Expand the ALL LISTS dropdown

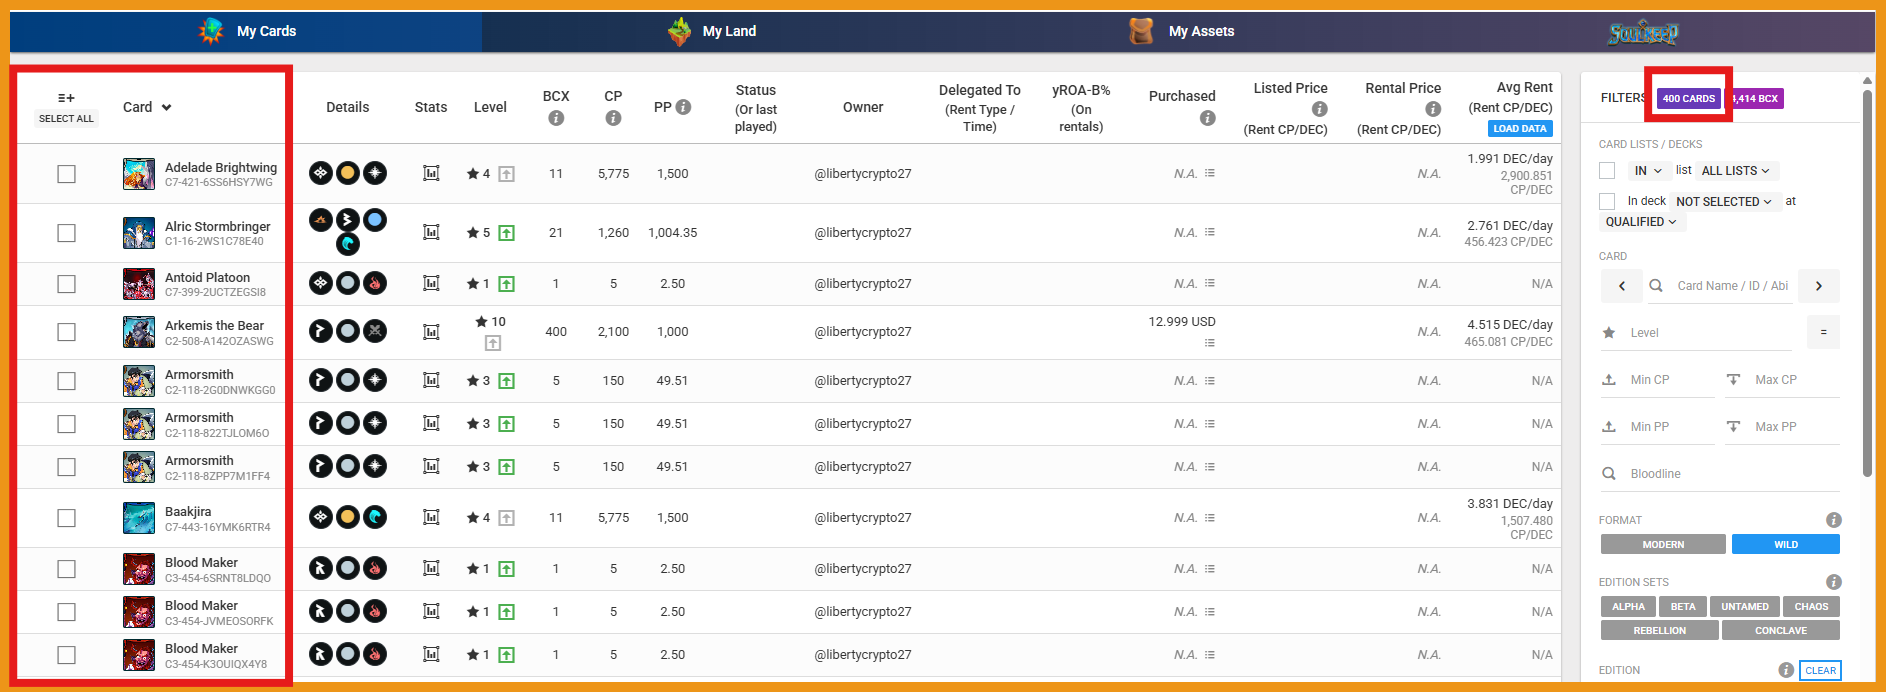(x=1735, y=171)
